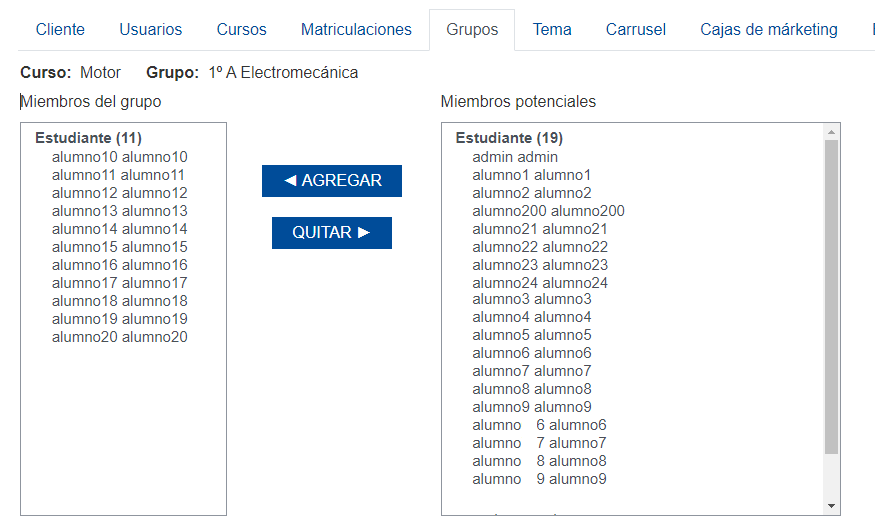The height and width of the screenshot is (532, 875).
Task: Open the Matriculaciones tab
Action: [356, 30]
